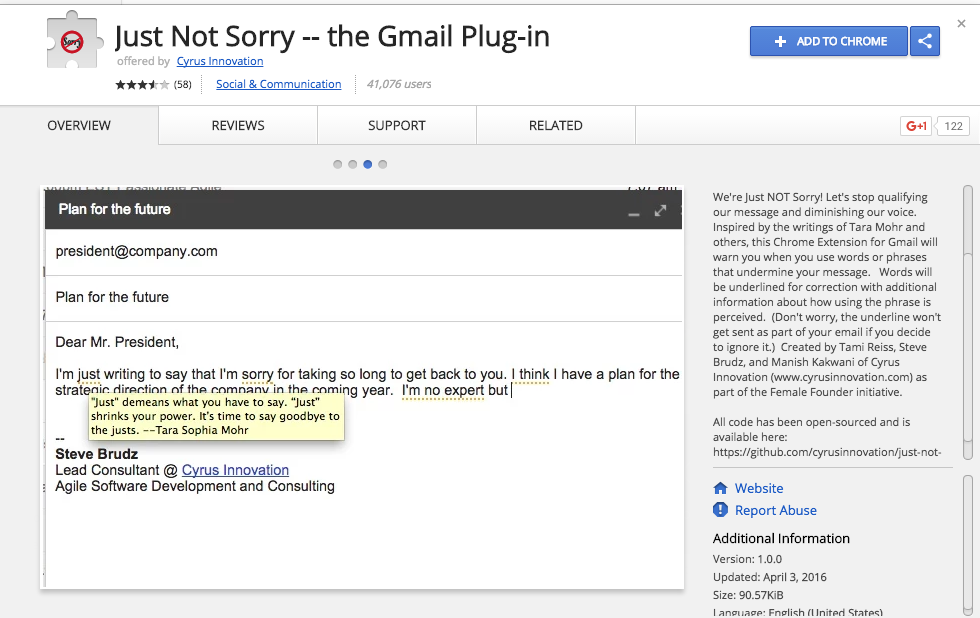Click the 'Version: 1.0.0' text

click(x=747, y=559)
